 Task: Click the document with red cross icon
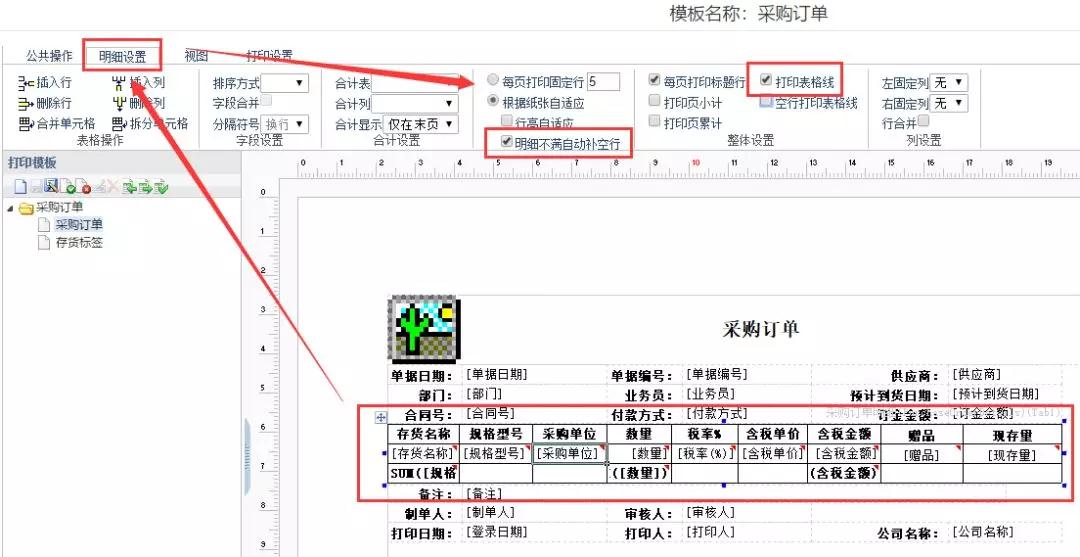[83, 187]
